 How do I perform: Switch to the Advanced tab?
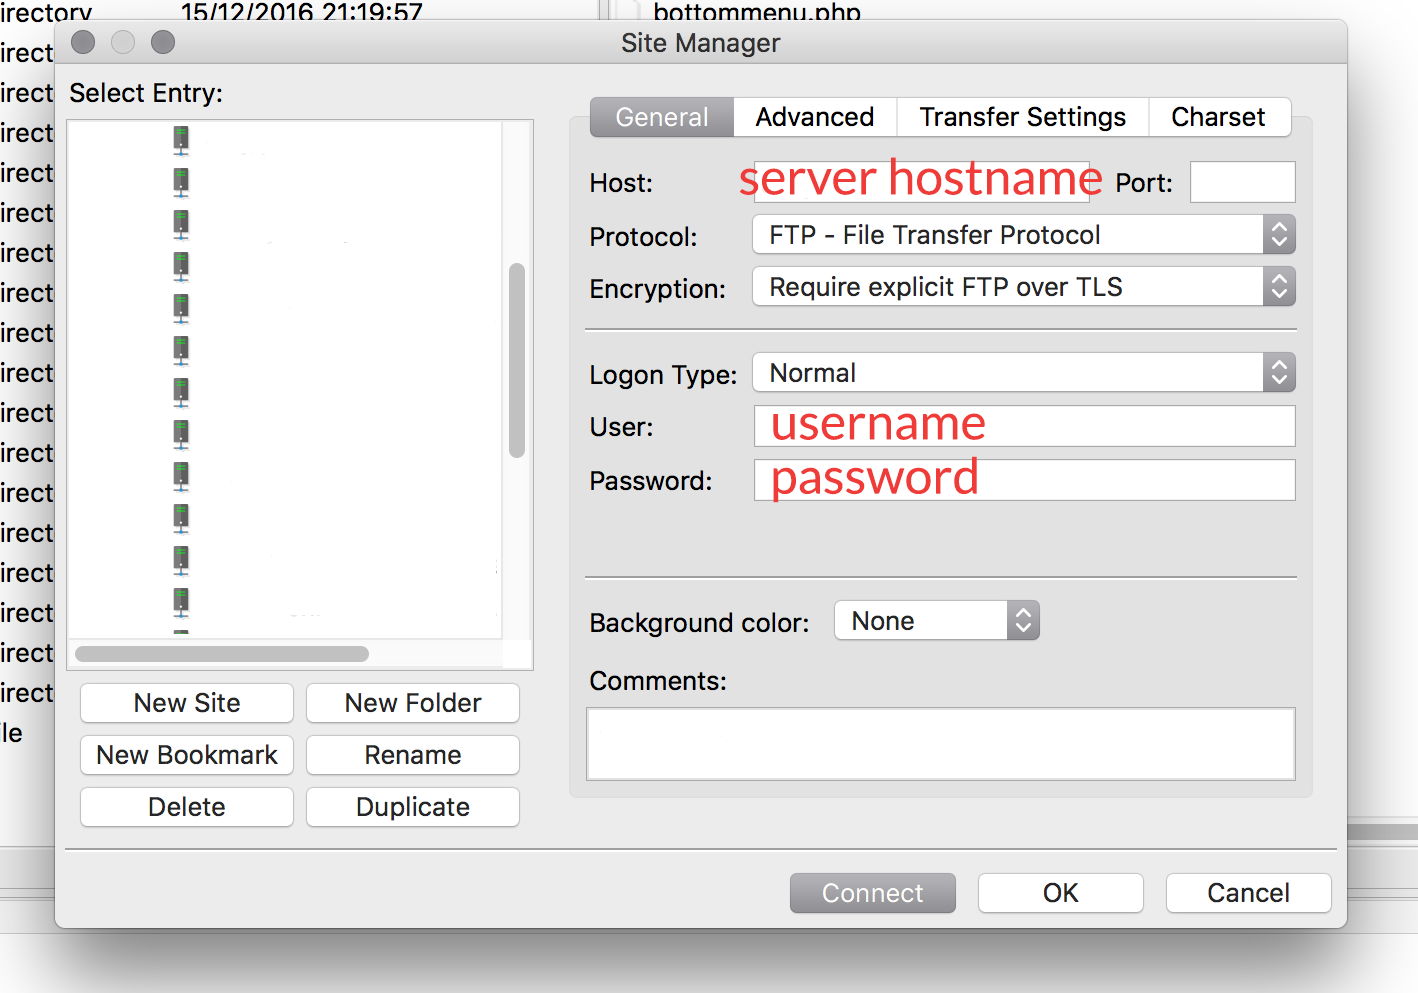point(814,117)
